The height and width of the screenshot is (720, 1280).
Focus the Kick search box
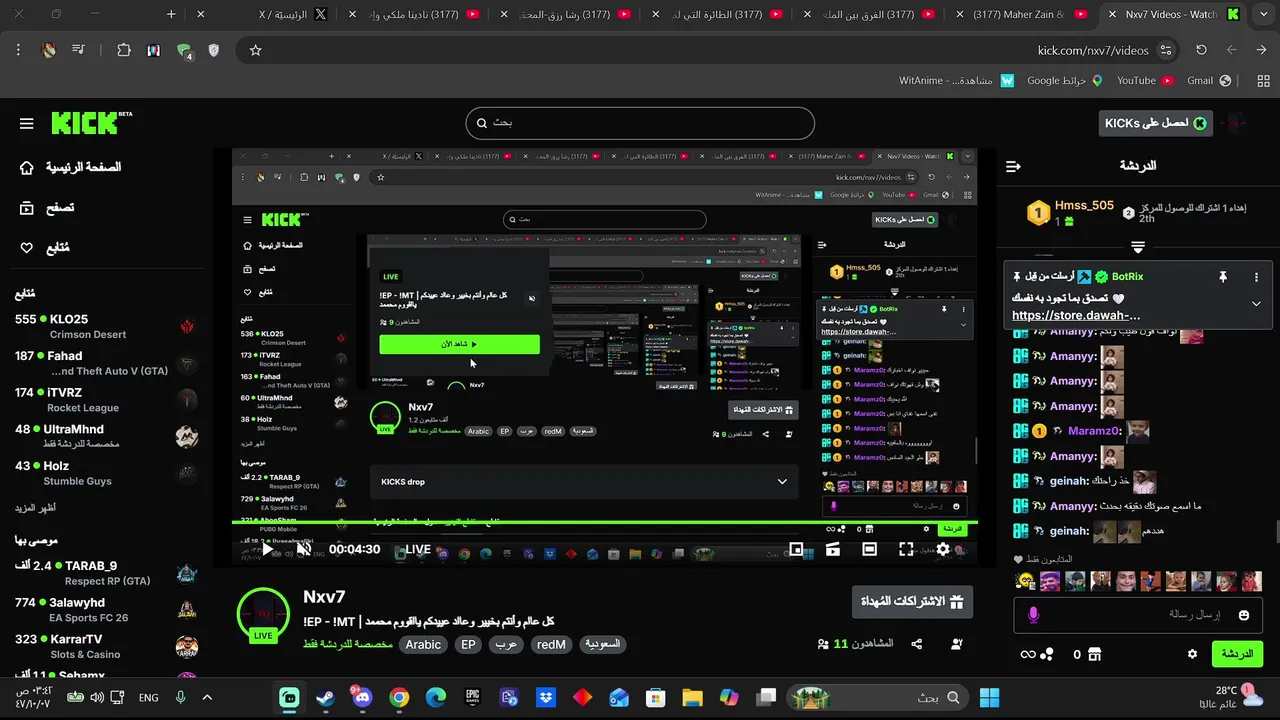tap(640, 123)
